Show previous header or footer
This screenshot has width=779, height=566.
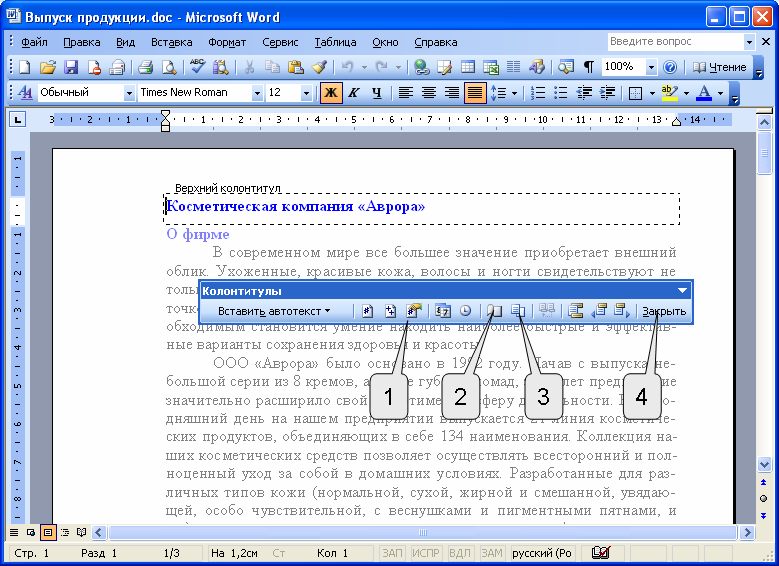tap(599, 311)
